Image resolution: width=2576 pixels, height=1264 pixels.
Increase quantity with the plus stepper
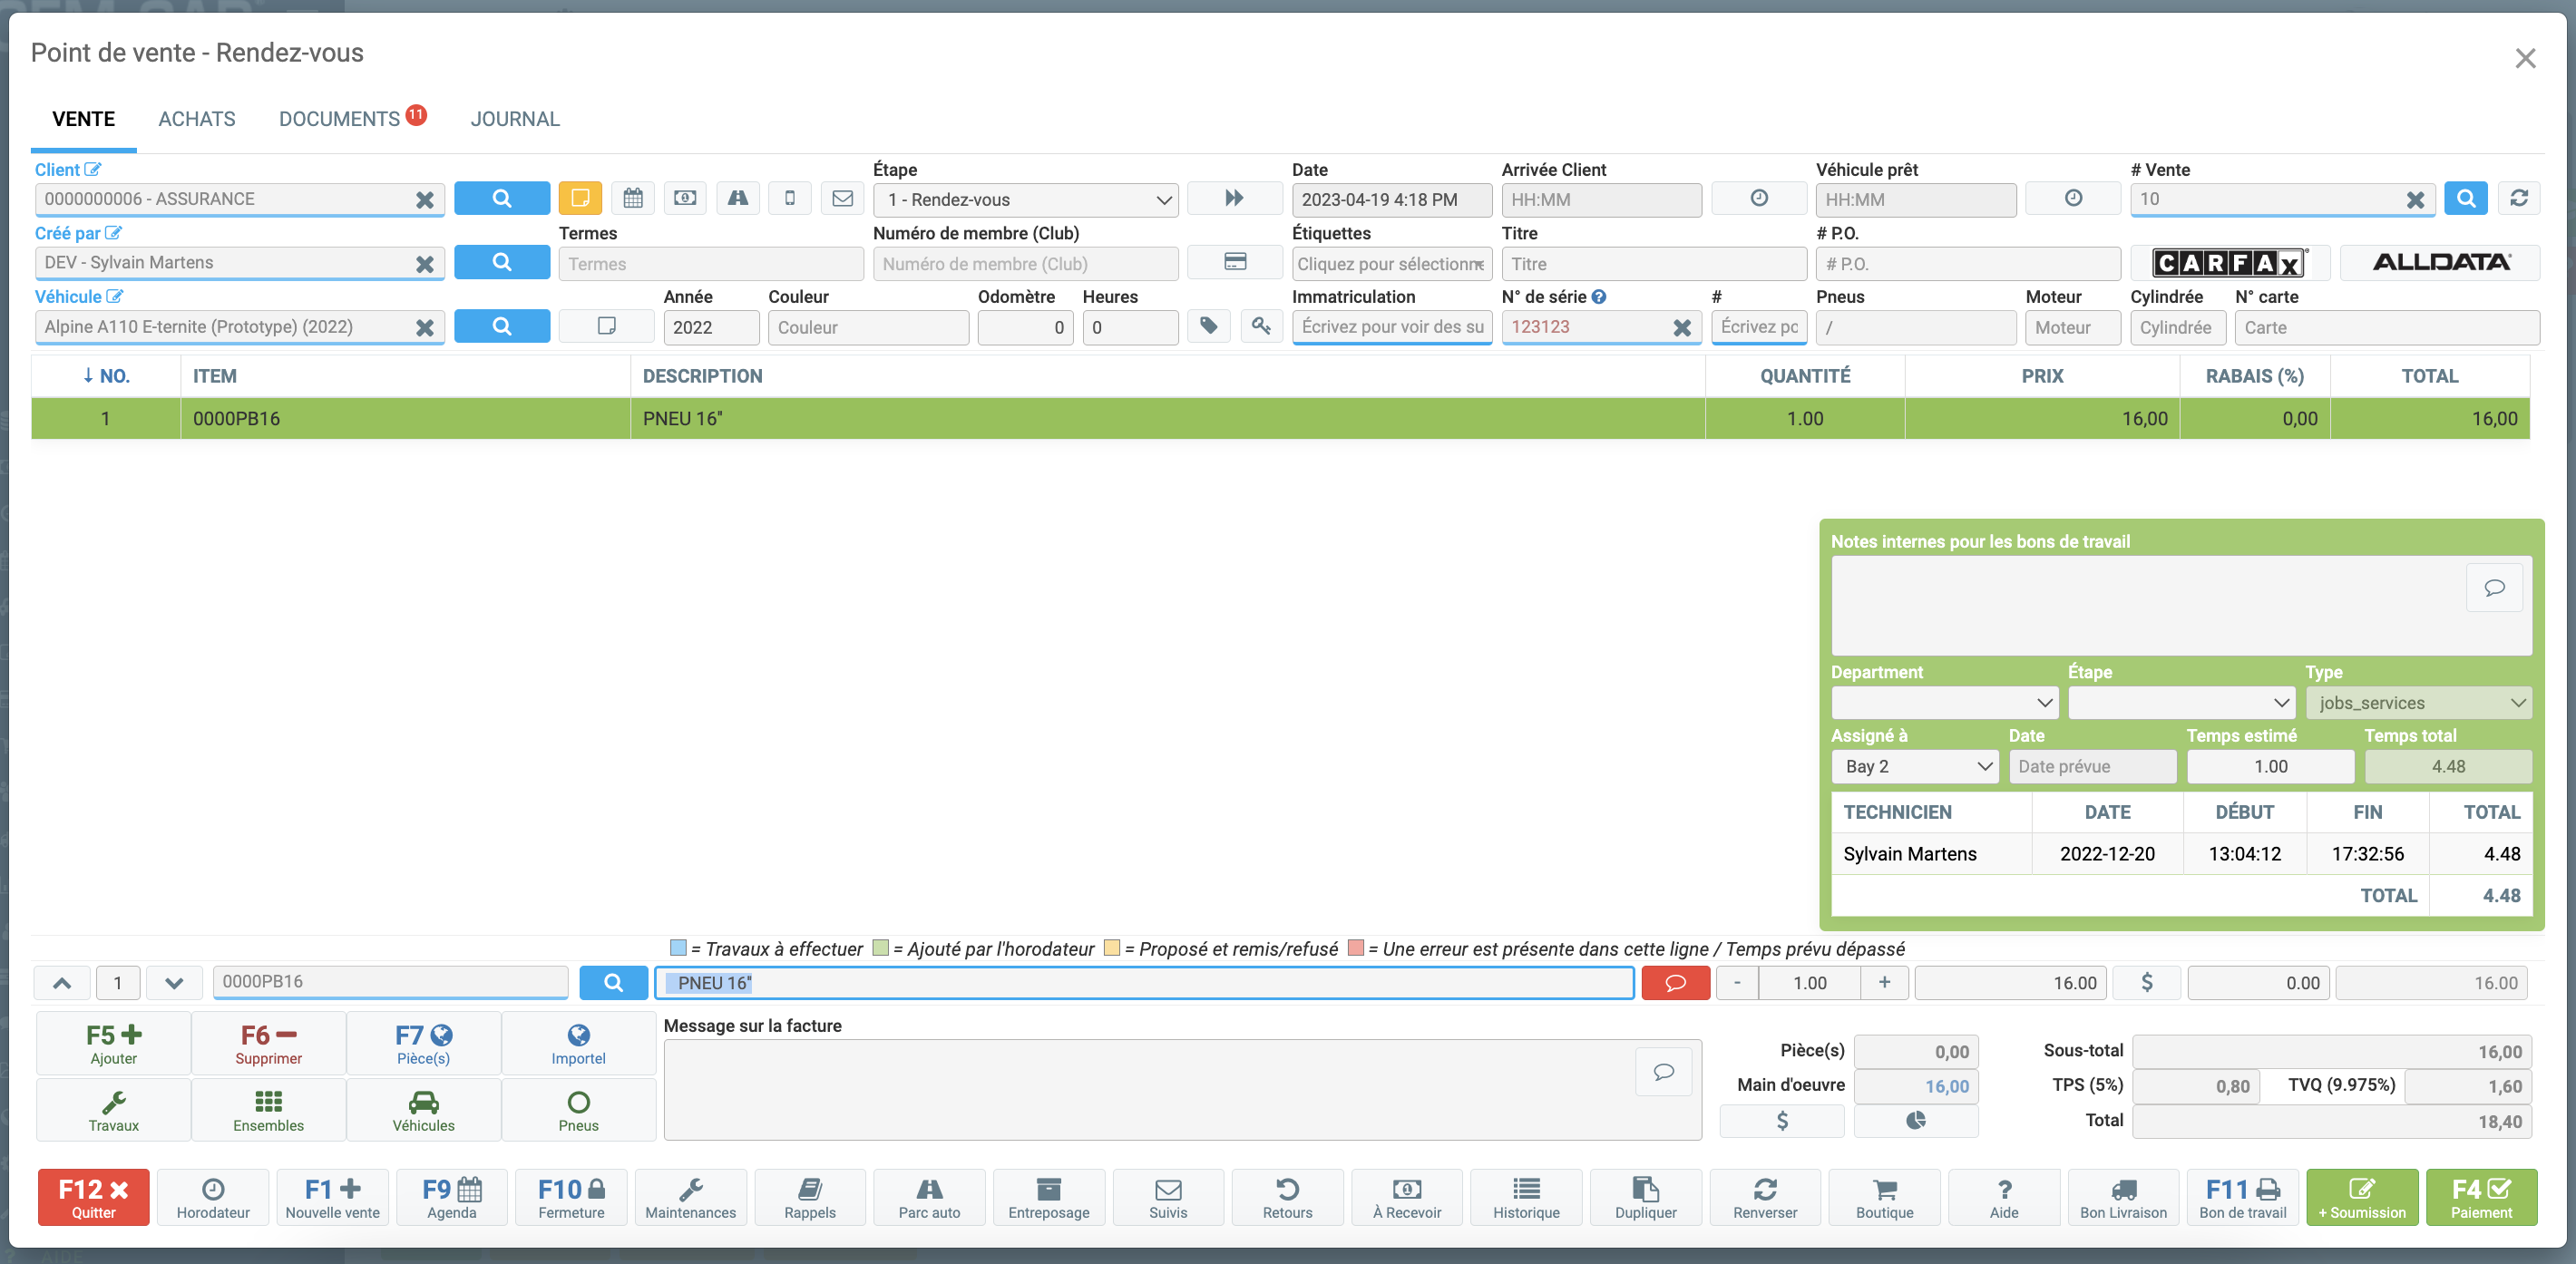tap(1884, 983)
